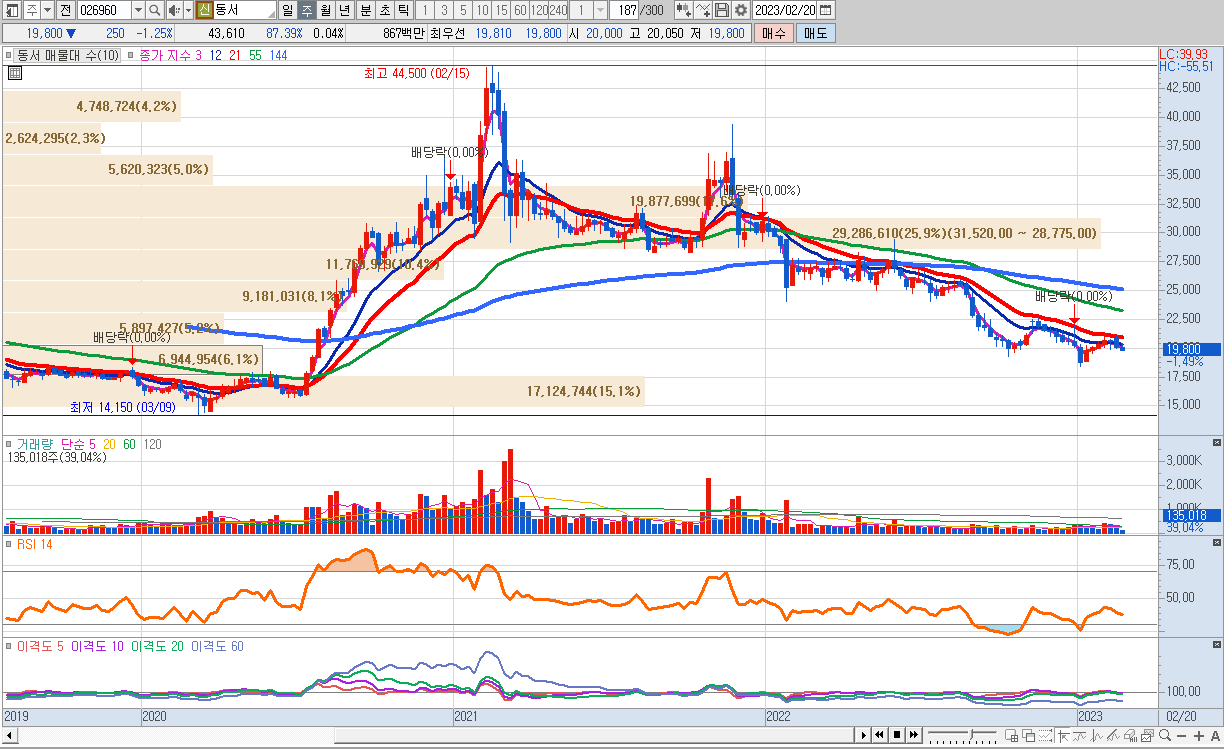The image size is (1224, 749).
Task: Select the 년 (yearly) period tab
Action: (x=344, y=10)
